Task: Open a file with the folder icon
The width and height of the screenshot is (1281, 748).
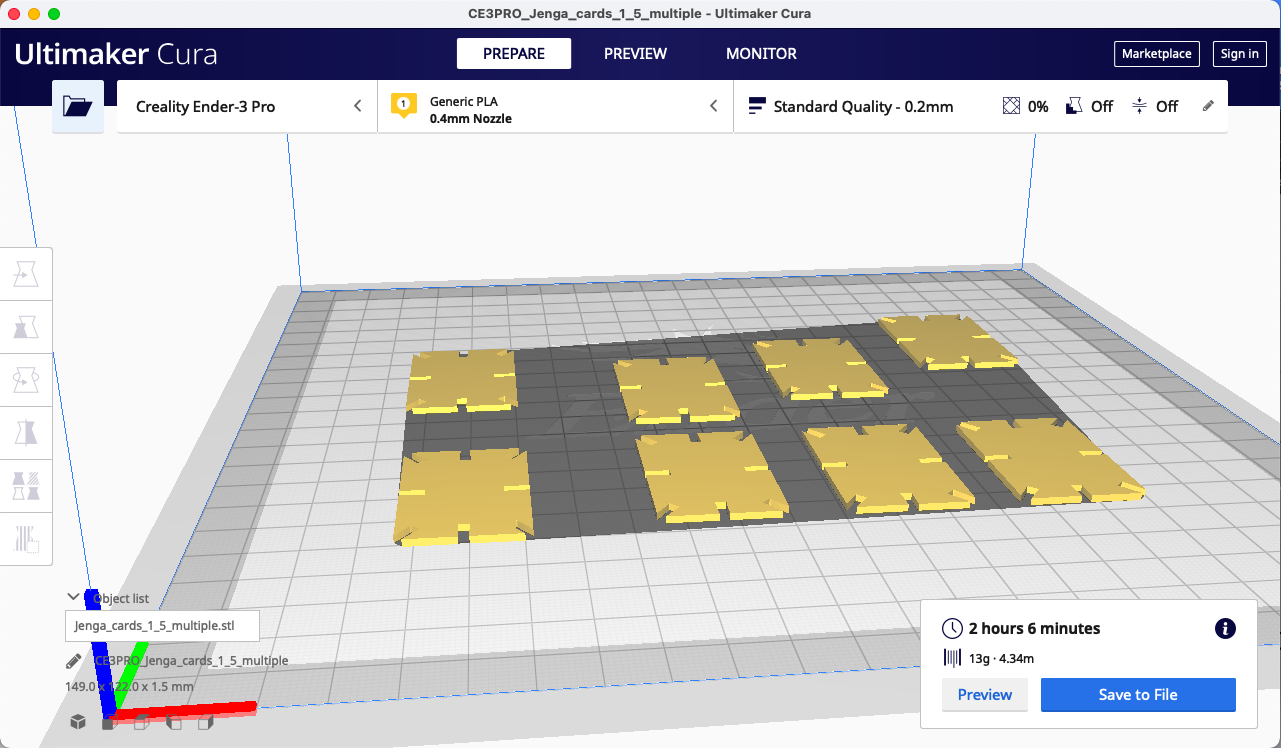Action: click(x=77, y=106)
